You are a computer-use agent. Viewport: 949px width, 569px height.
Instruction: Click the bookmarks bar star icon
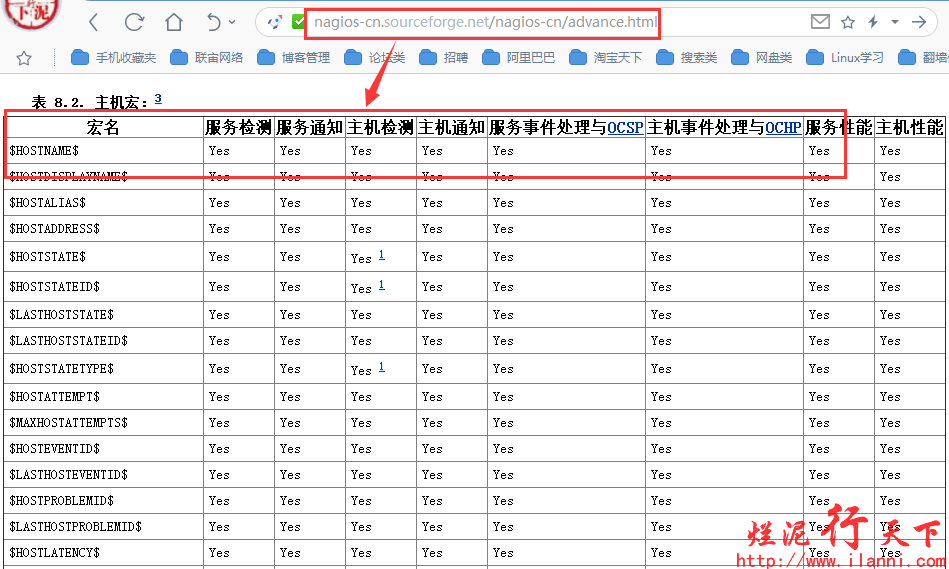click(x=24, y=58)
